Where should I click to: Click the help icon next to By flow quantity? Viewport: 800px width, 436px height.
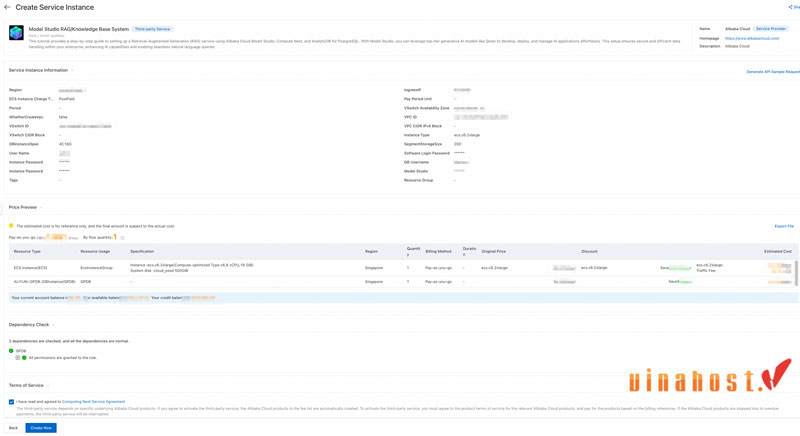point(122,238)
